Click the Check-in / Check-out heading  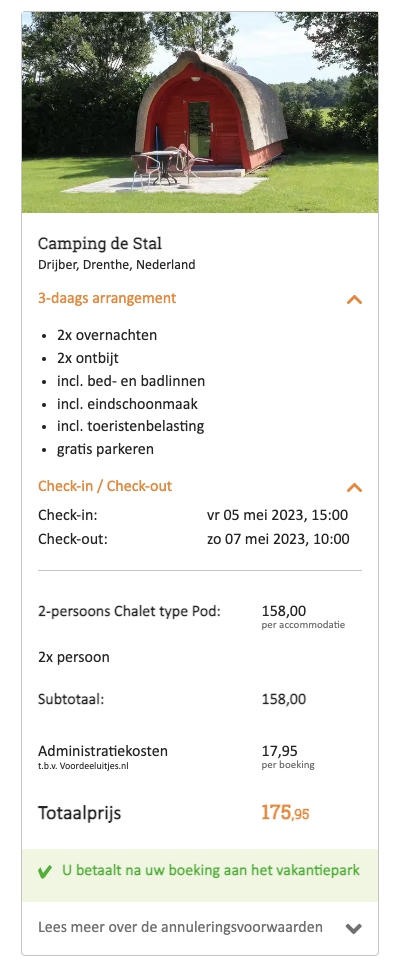click(105, 486)
